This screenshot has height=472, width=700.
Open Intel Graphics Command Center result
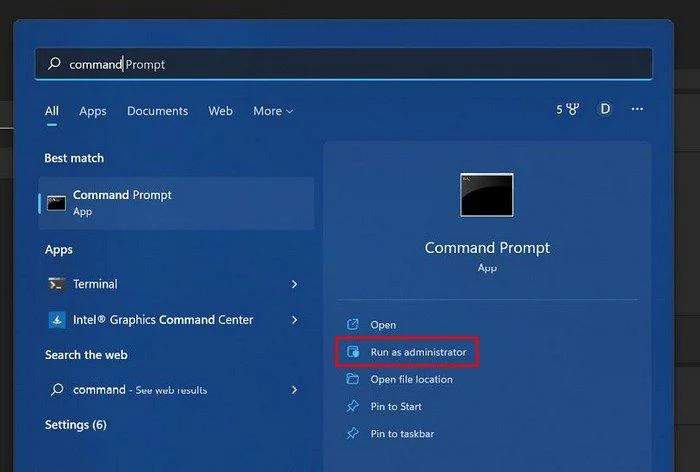[x=174, y=320]
